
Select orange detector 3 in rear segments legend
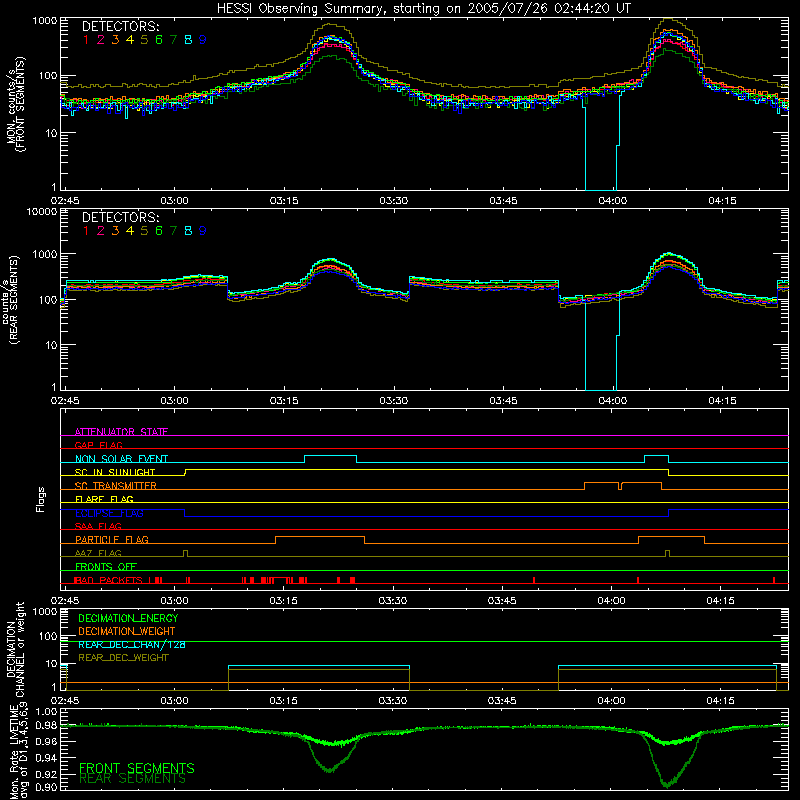[x=115, y=231]
